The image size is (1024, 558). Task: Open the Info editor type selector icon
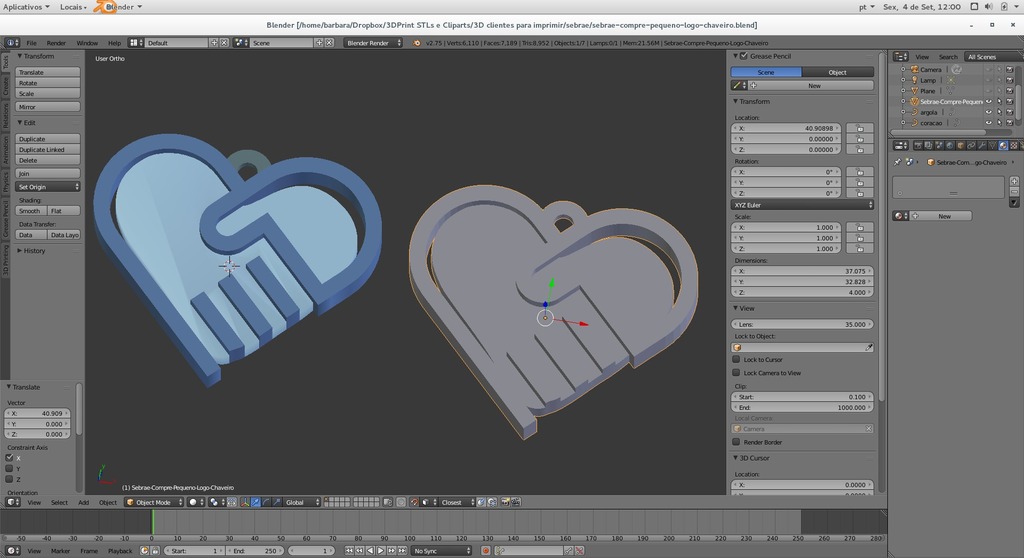click(x=12, y=42)
